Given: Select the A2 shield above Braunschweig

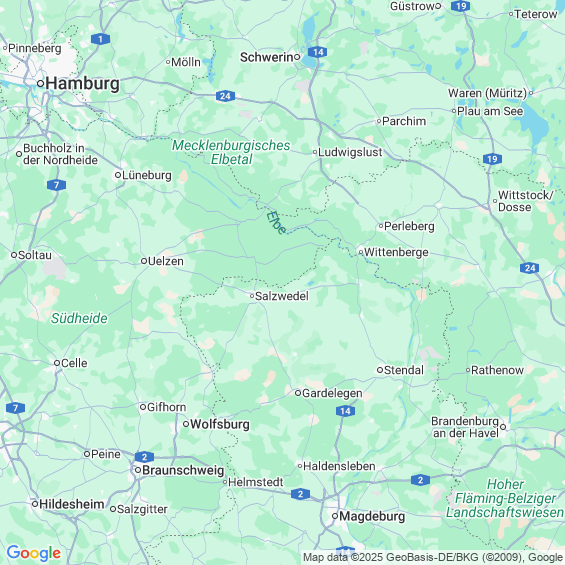Looking at the screenshot, I should [144, 457].
